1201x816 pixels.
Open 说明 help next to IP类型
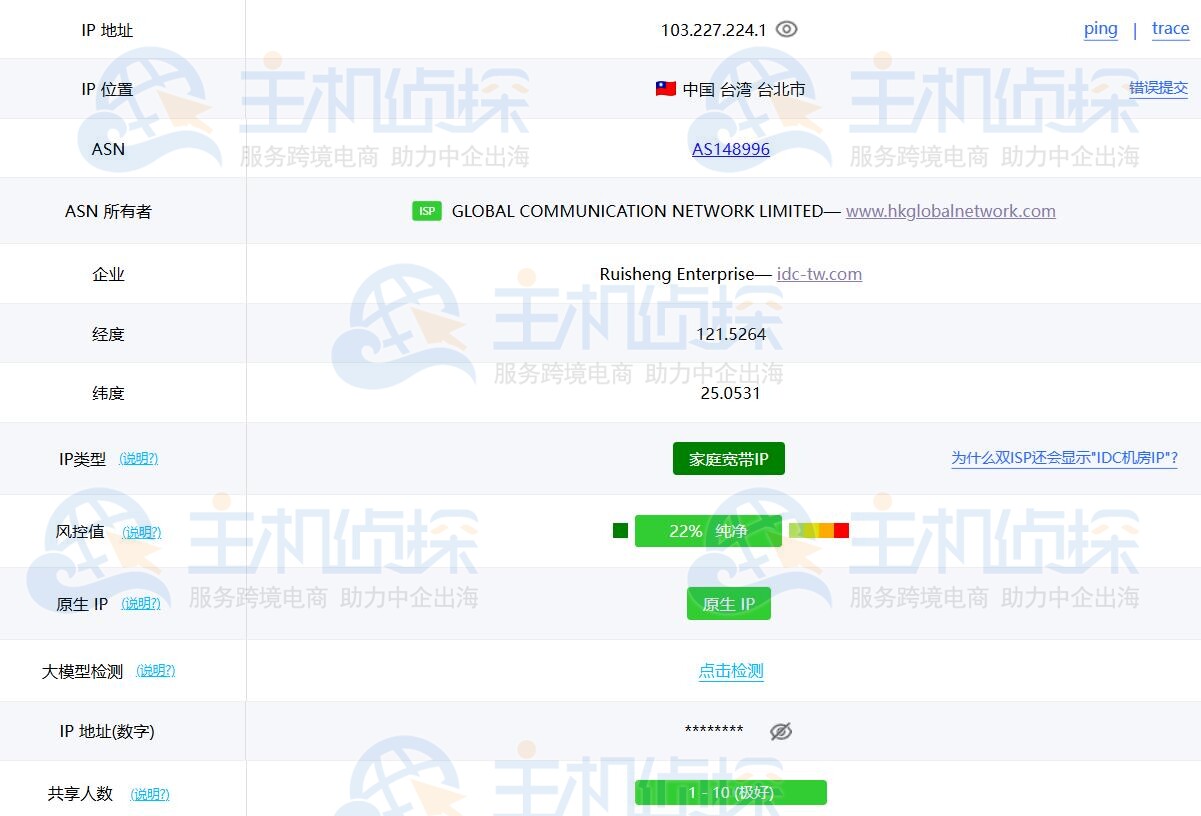(x=139, y=459)
